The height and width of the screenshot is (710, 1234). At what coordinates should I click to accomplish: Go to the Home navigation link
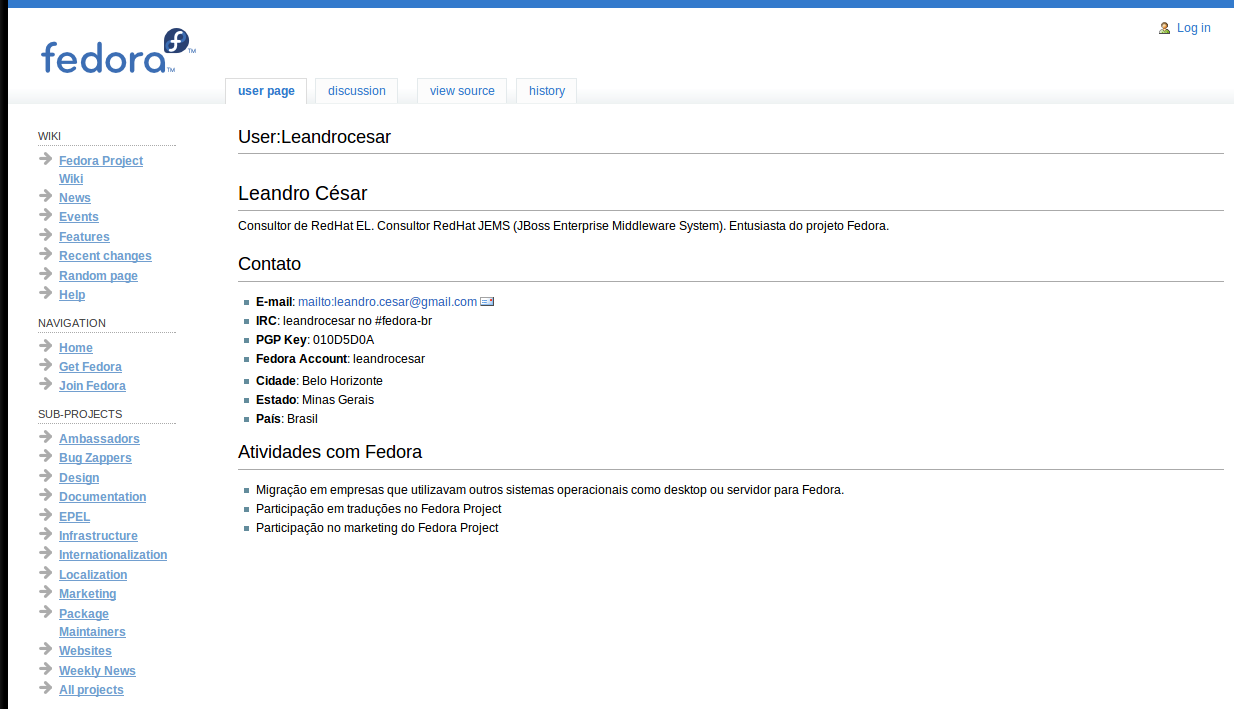click(76, 348)
